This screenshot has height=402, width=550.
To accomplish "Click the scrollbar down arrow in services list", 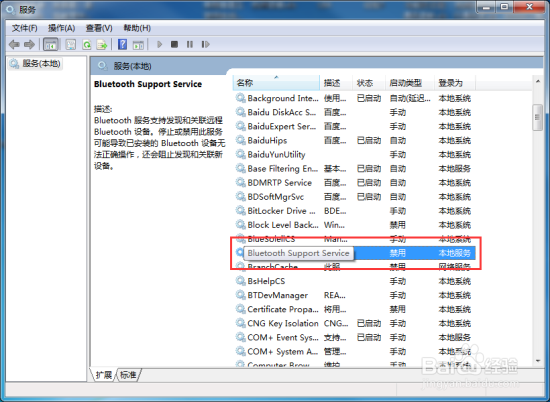I will [x=538, y=361].
